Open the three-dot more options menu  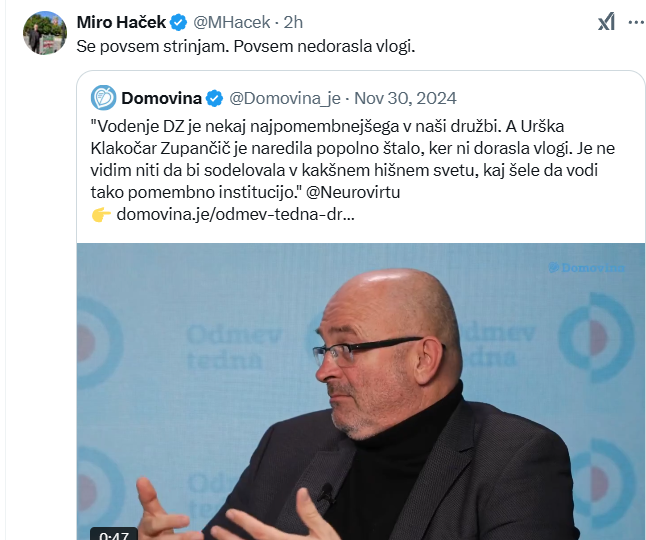tap(637, 22)
